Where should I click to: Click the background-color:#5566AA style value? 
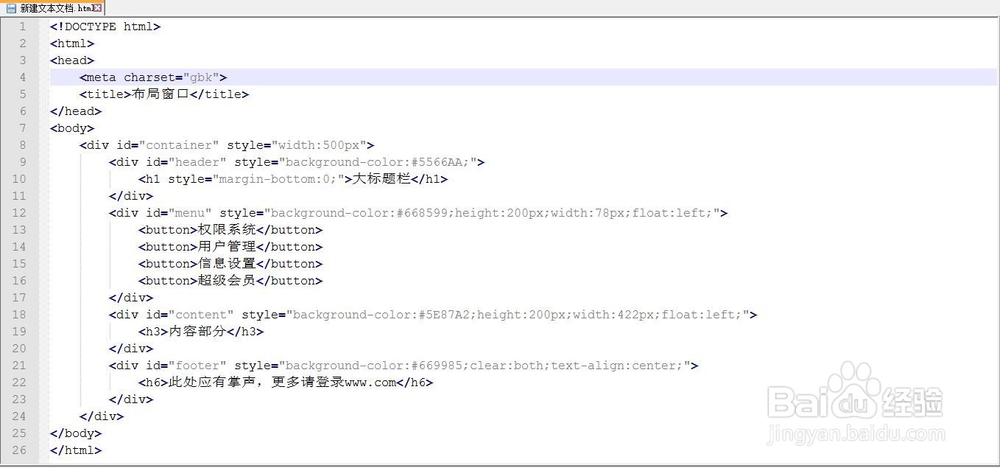click(x=379, y=162)
